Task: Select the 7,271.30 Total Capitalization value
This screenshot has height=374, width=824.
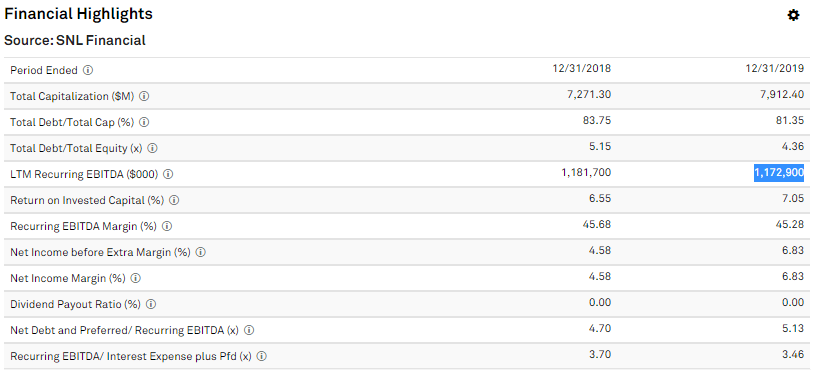Action: (589, 95)
